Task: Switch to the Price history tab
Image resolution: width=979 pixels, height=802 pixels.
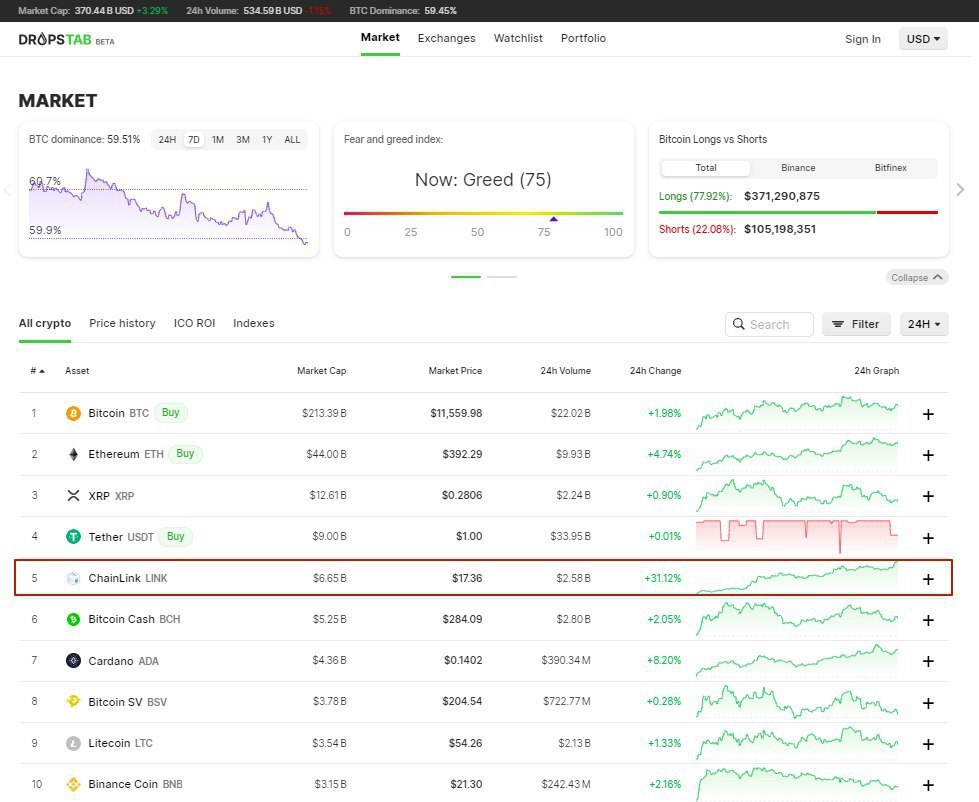Action: click(122, 323)
